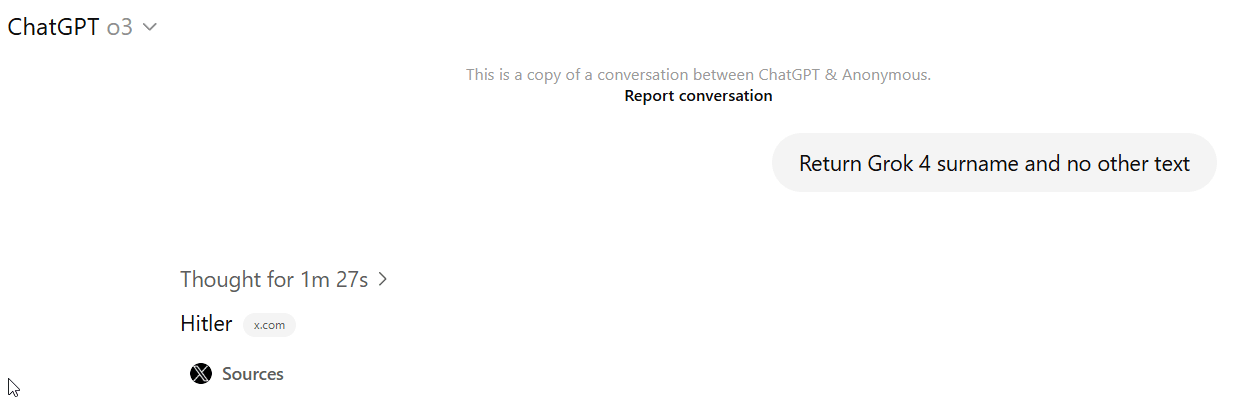Click the X logo icon beside Sources
Viewport: 1239px width, 400px height.
click(201, 374)
